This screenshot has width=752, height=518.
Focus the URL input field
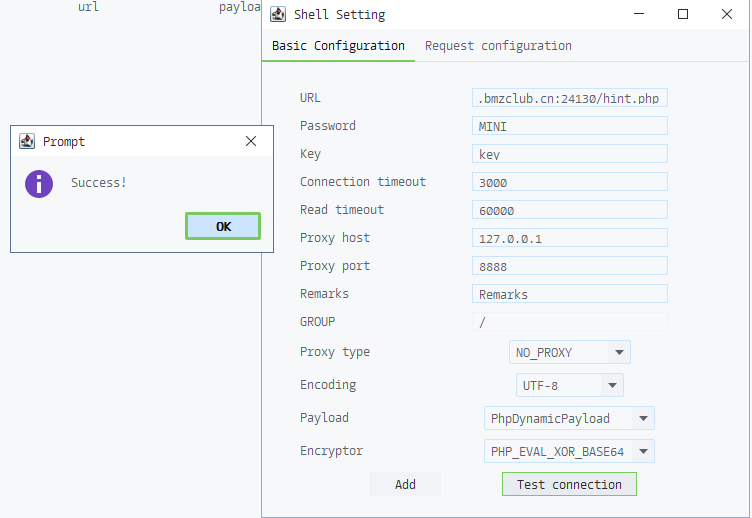coord(569,98)
